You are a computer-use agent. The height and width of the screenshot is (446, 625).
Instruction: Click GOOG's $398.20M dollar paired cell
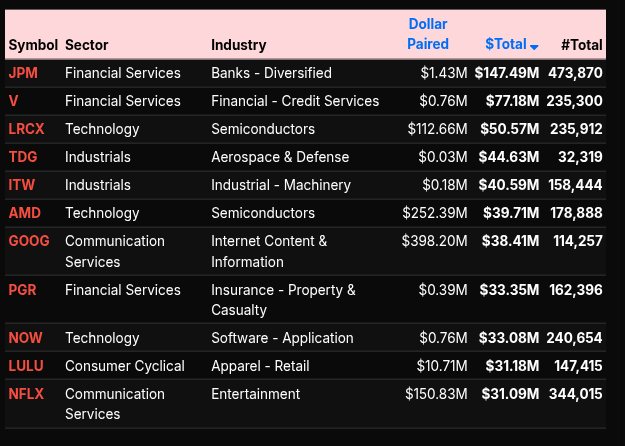(434, 241)
